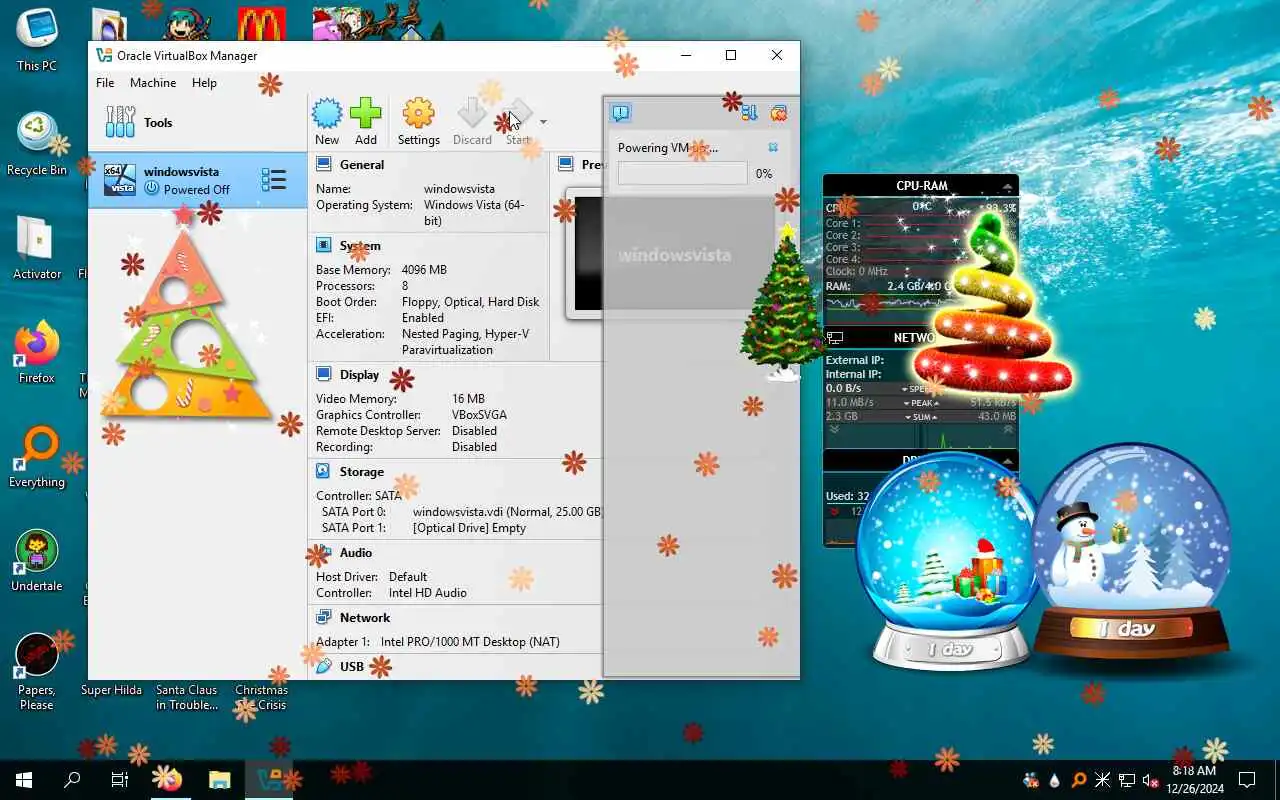Click the green Add machine icon
The image size is (1280, 800).
366,113
